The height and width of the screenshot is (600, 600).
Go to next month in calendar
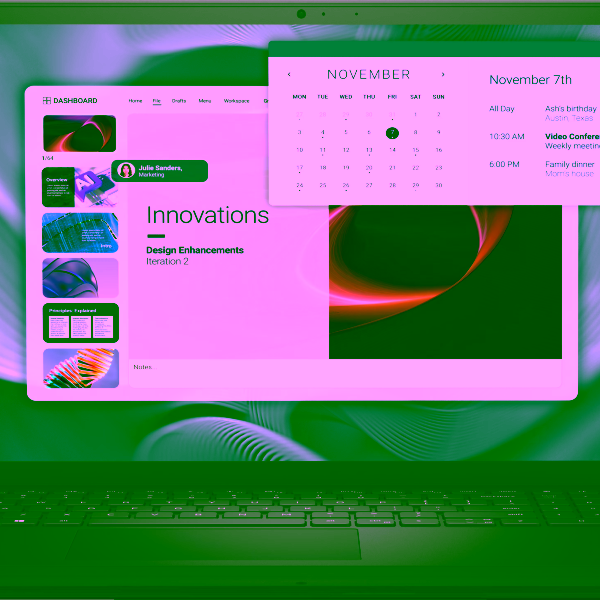443,74
